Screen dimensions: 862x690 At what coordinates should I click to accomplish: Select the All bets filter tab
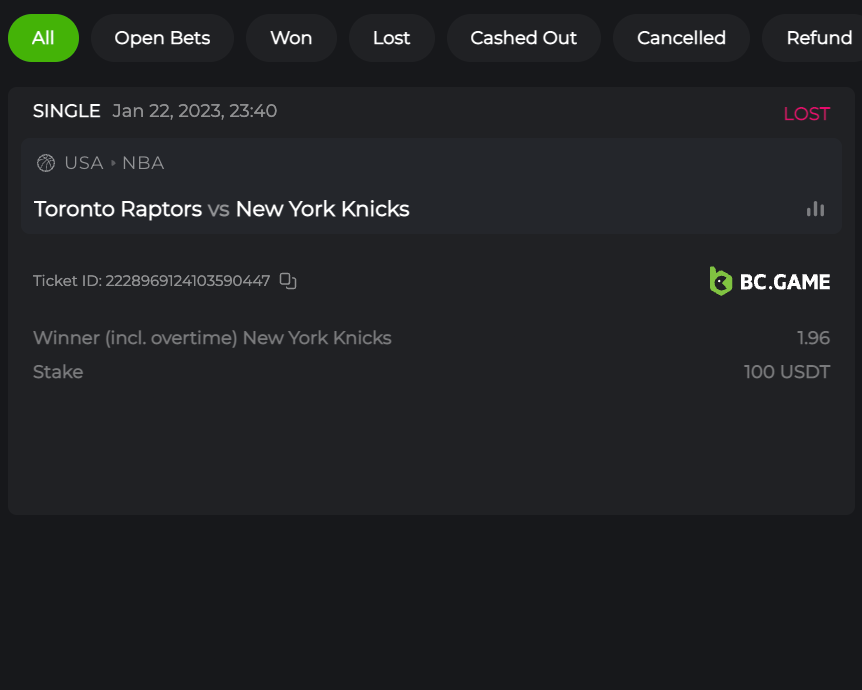click(x=43, y=38)
